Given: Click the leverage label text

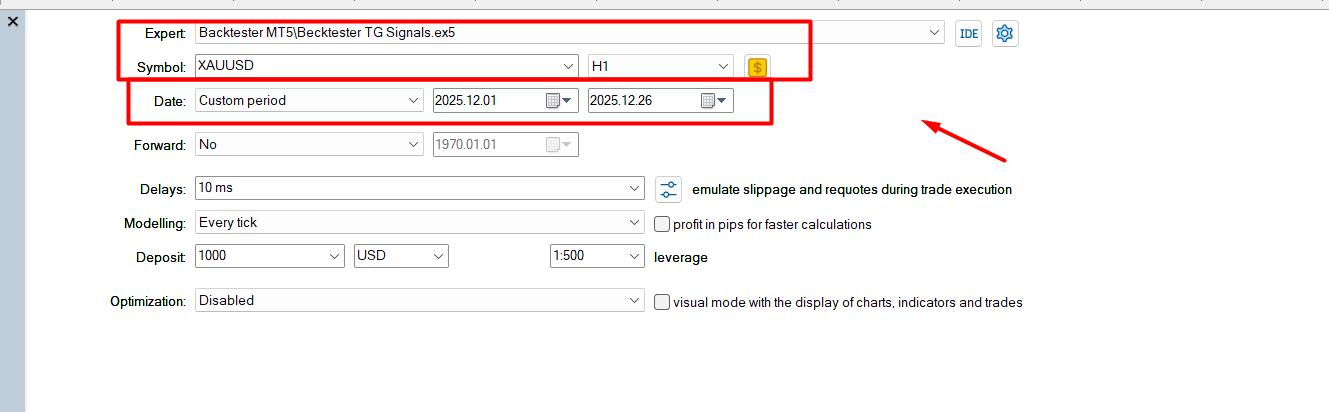Looking at the screenshot, I should click(681, 257).
